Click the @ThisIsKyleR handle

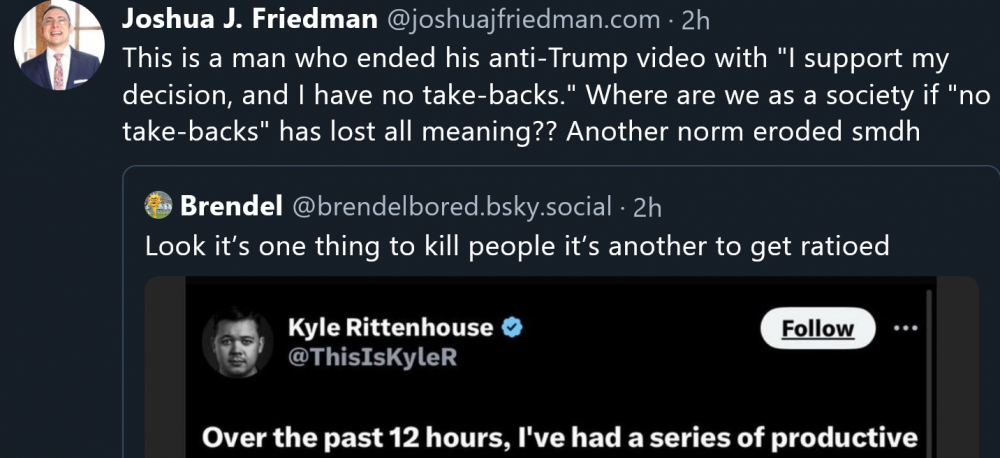372,356
